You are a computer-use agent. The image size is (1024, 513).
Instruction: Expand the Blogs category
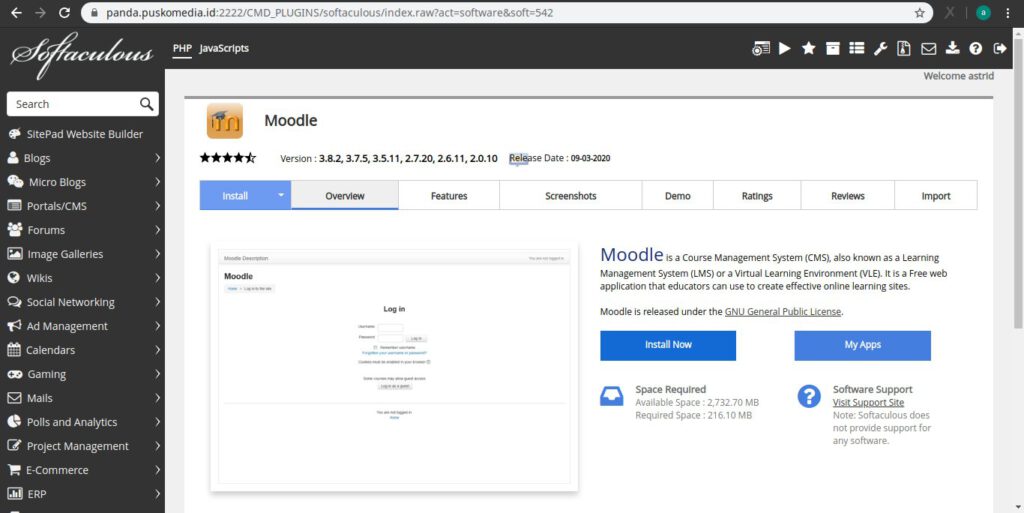(82, 158)
